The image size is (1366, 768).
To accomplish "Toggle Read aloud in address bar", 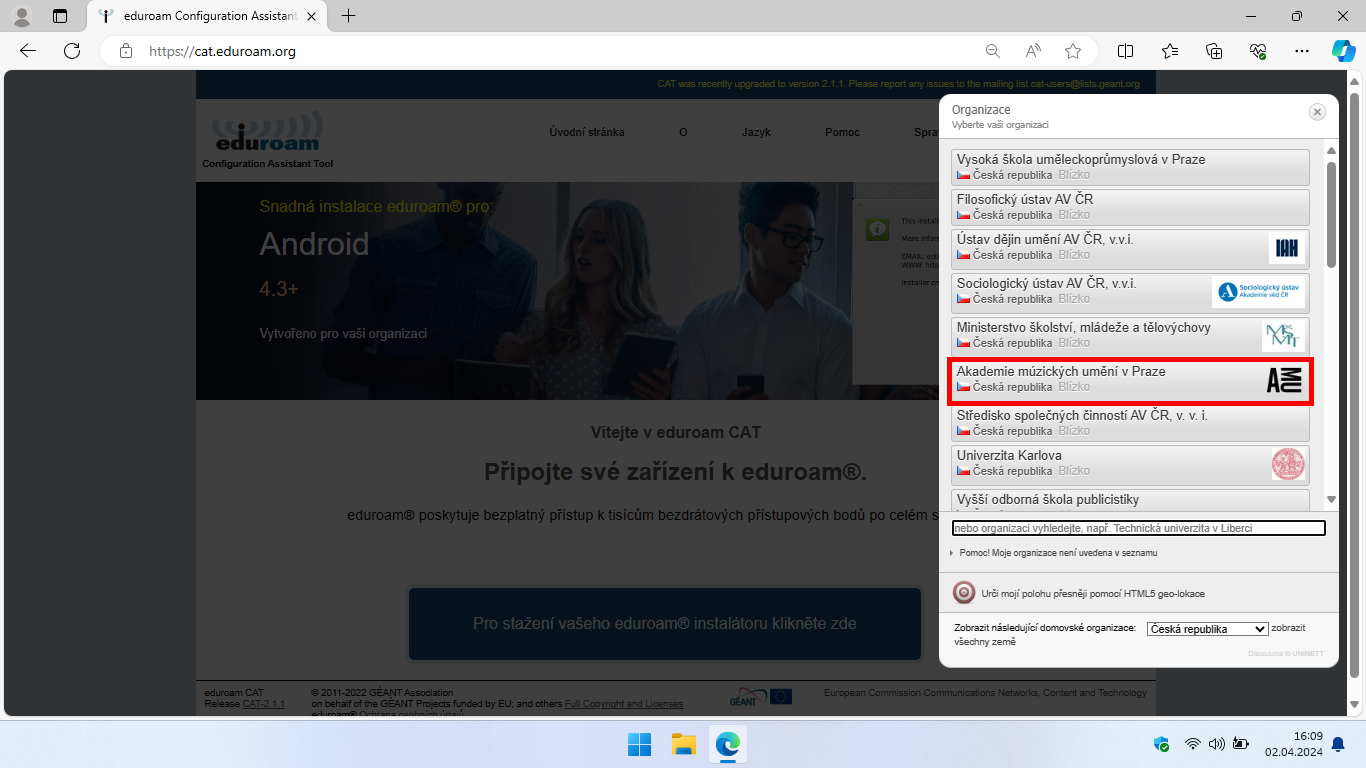I will (x=1033, y=51).
